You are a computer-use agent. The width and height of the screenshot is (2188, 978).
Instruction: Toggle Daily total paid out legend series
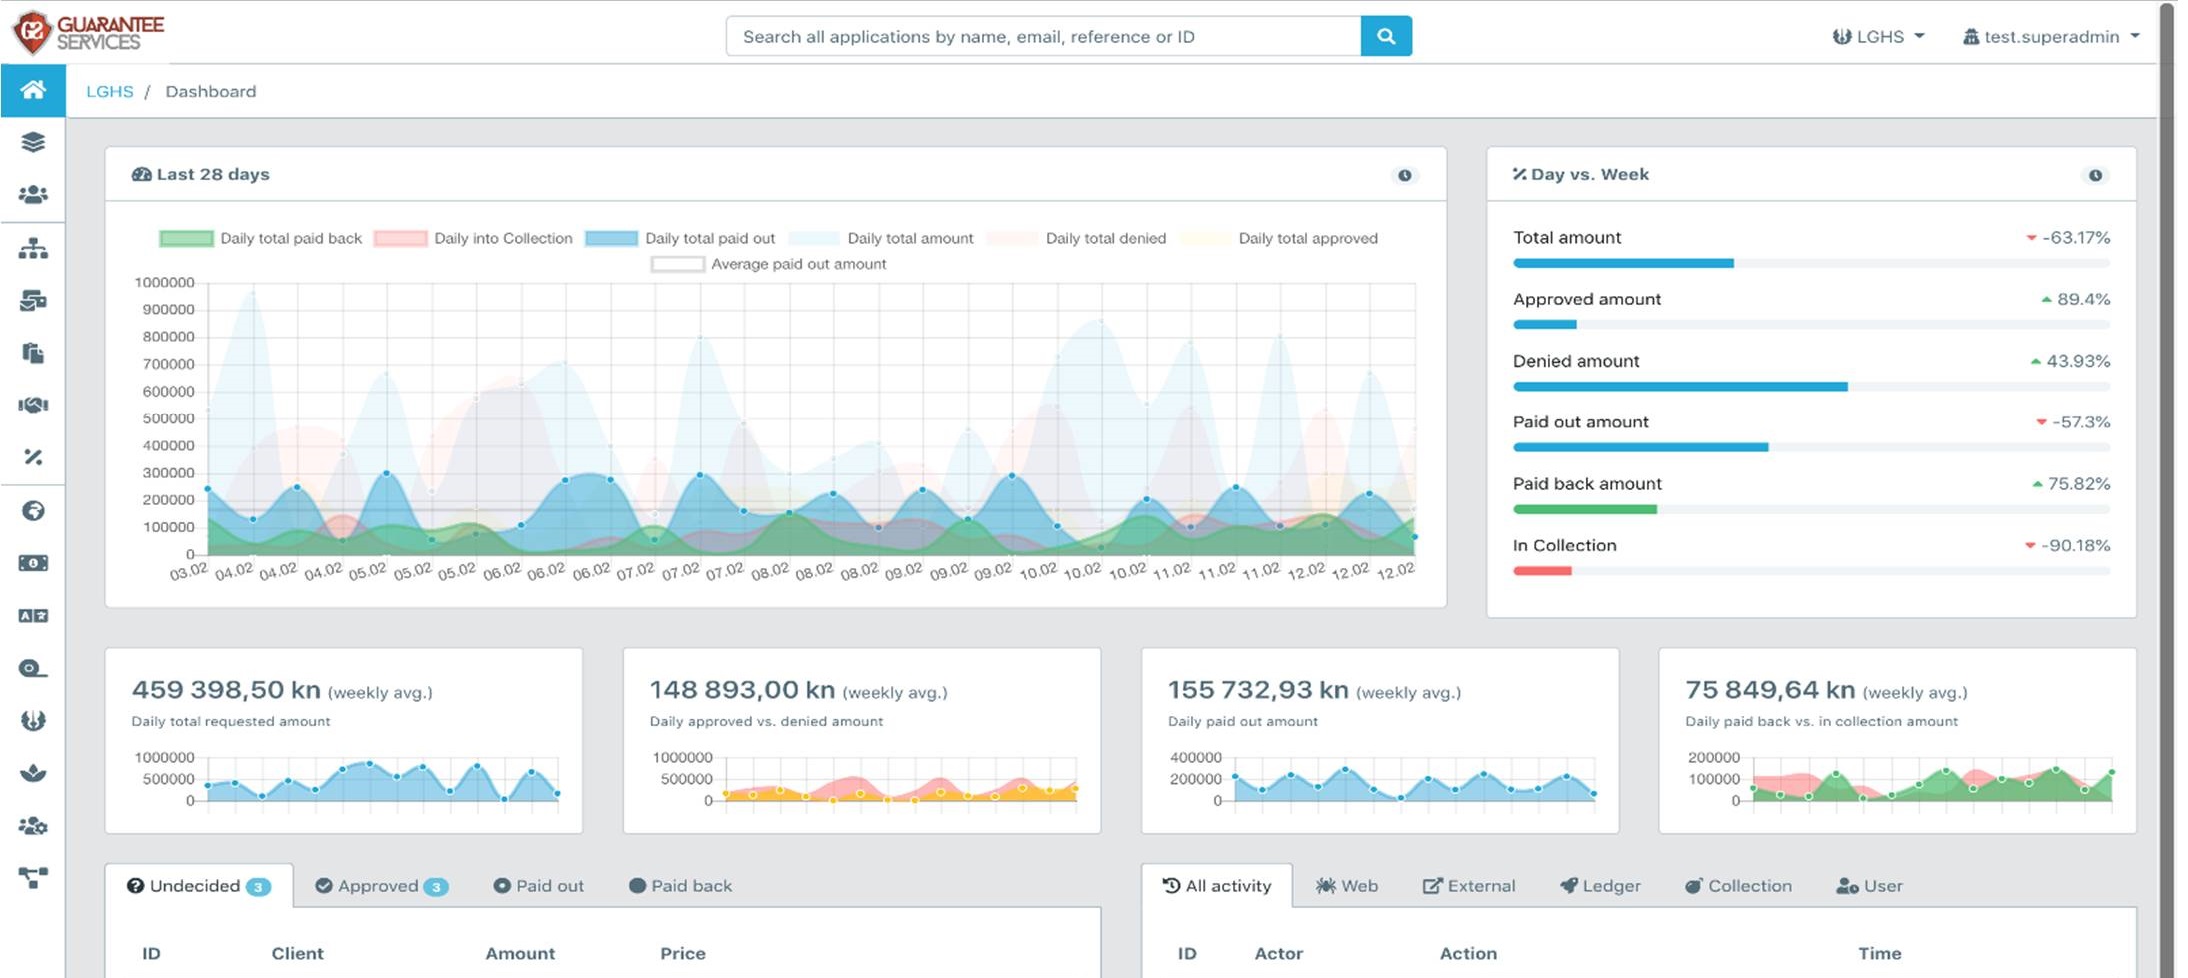coord(680,238)
